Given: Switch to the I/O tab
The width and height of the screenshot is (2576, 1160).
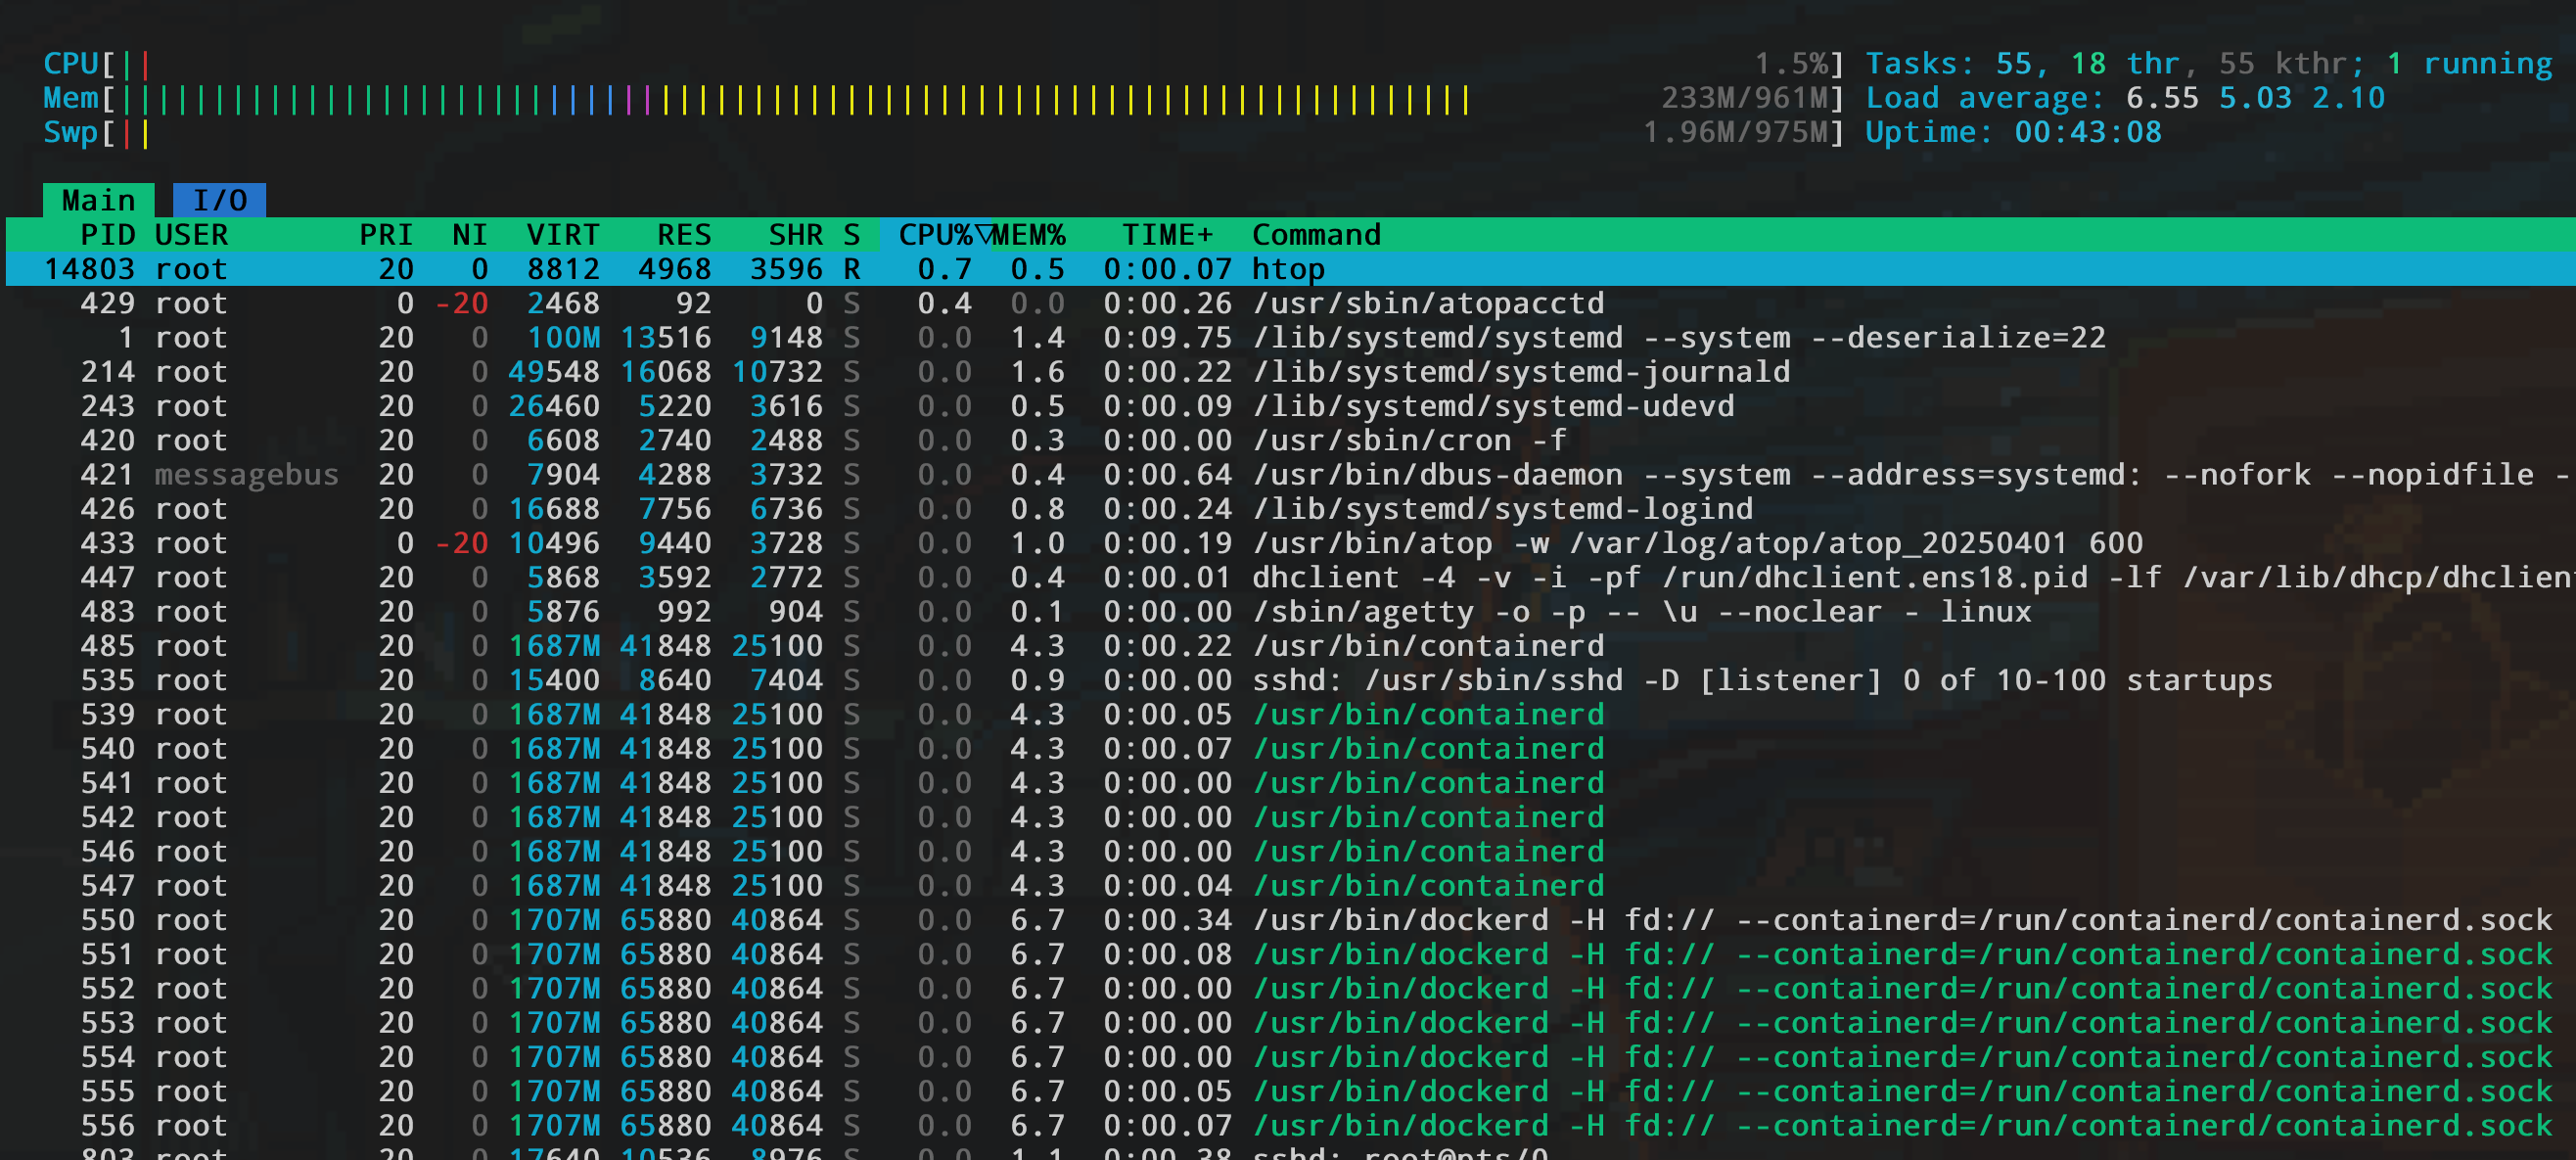Looking at the screenshot, I should pyautogui.click(x=219, y=200).
